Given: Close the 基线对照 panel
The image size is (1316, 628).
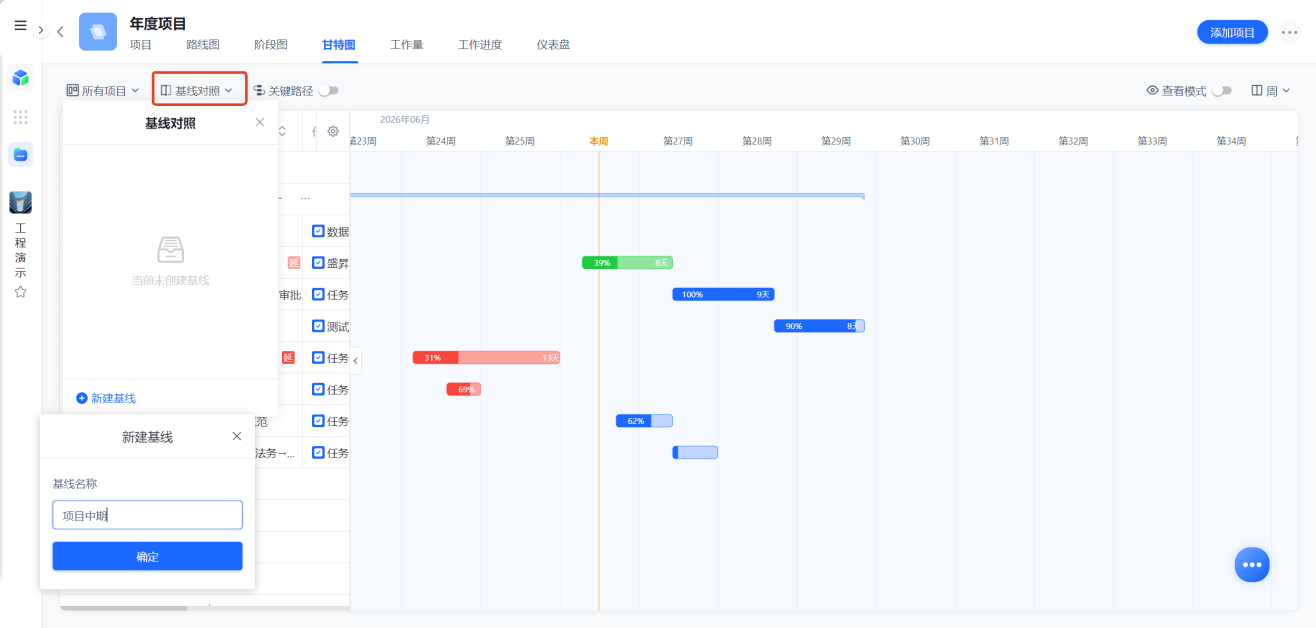Looking at the screenshot, I should click(x=260, y=122).
